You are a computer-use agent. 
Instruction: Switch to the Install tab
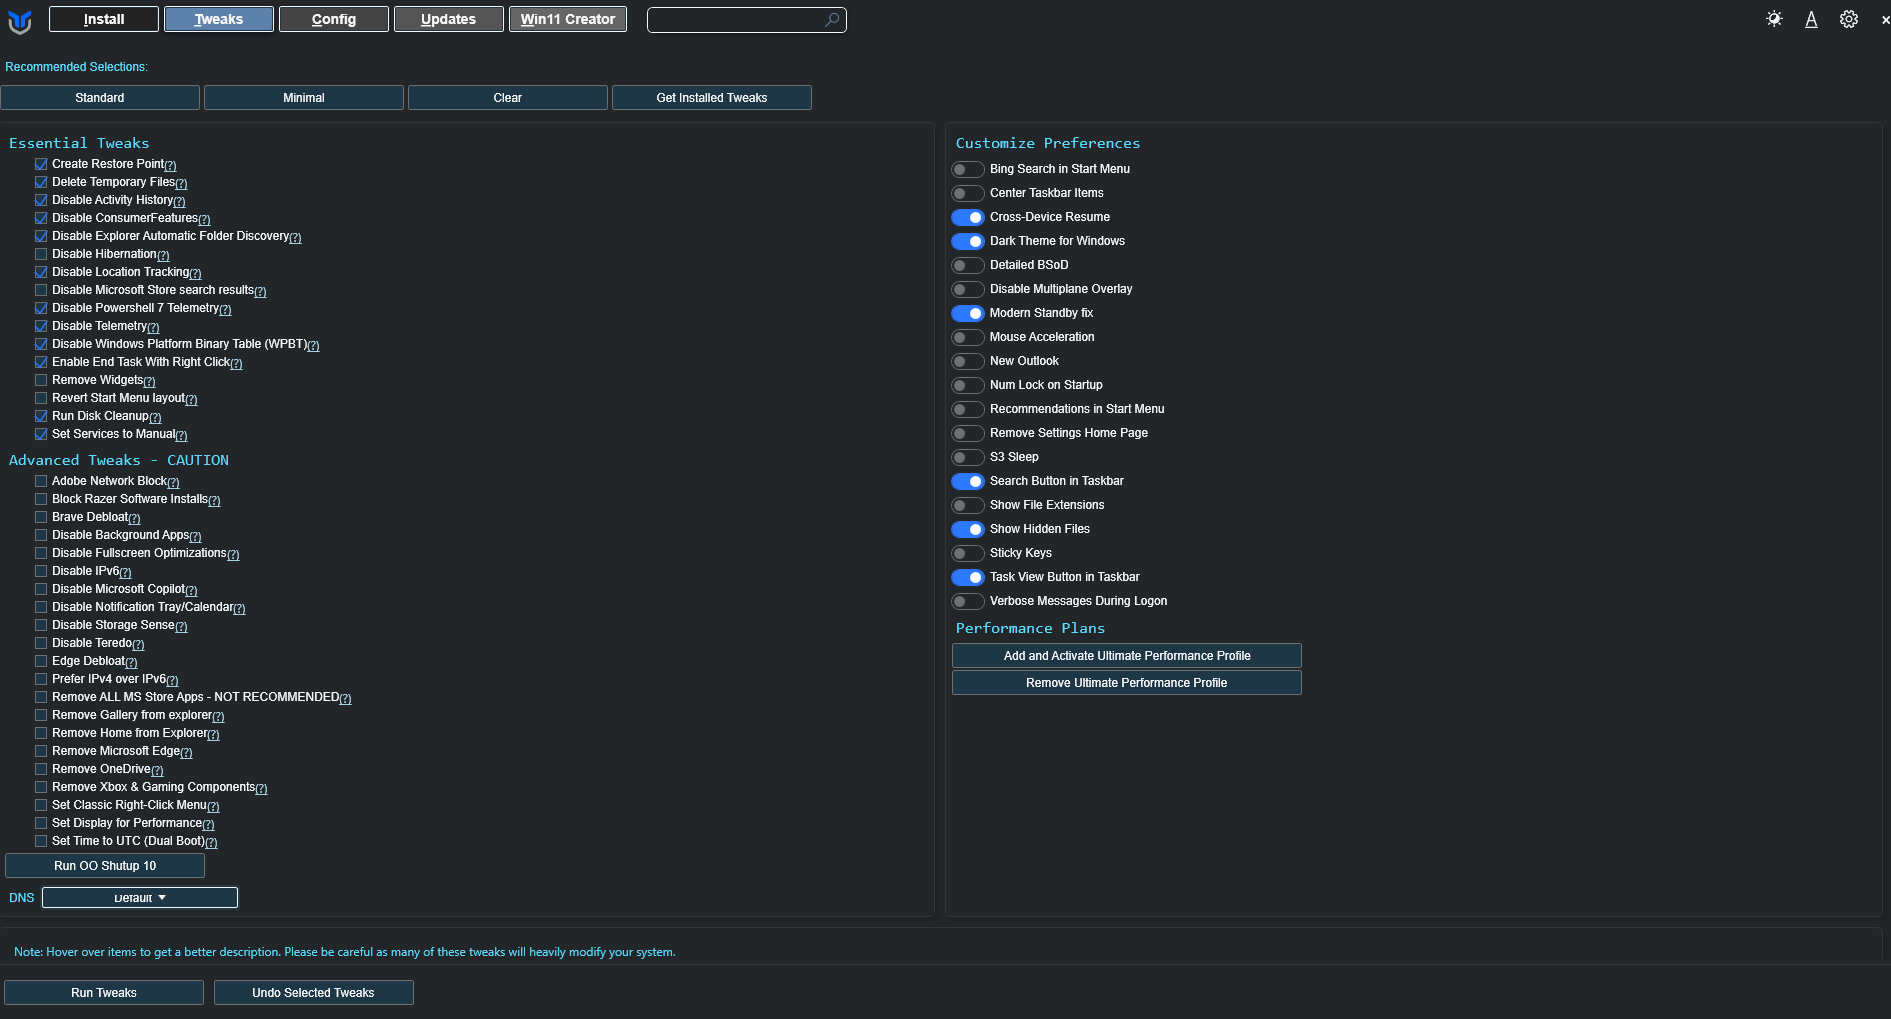coord(104,19)
